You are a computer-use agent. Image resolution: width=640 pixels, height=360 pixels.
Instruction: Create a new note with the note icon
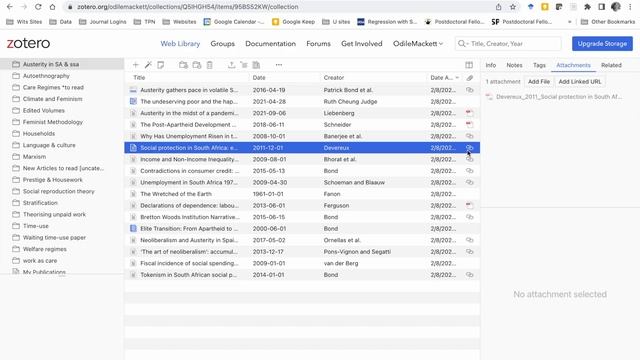click(161, 65)
